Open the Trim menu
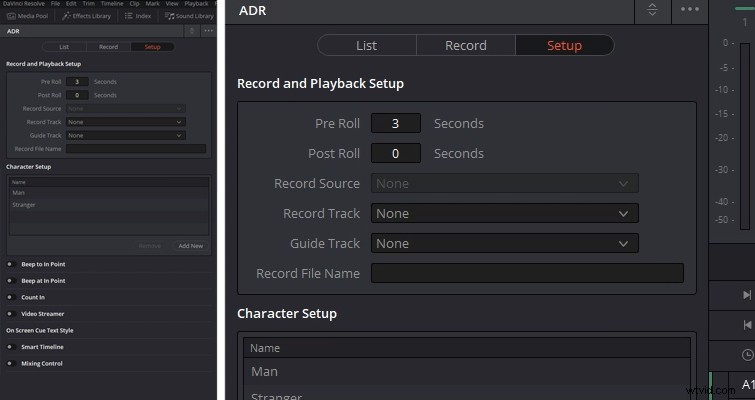This screenshot has height=400, width=755. point(89,3)
